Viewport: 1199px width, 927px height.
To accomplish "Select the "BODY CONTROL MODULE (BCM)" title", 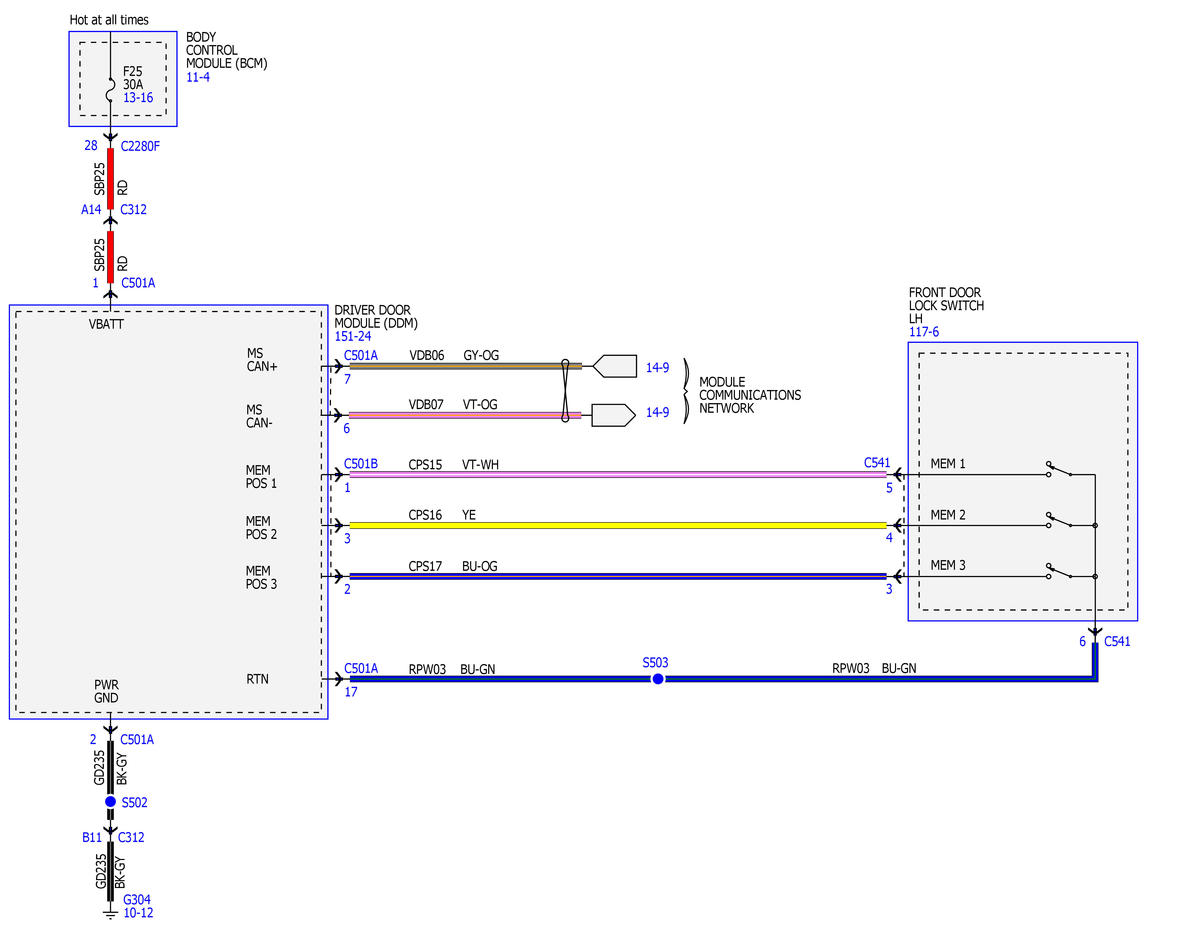I will [x=226, y=50].
